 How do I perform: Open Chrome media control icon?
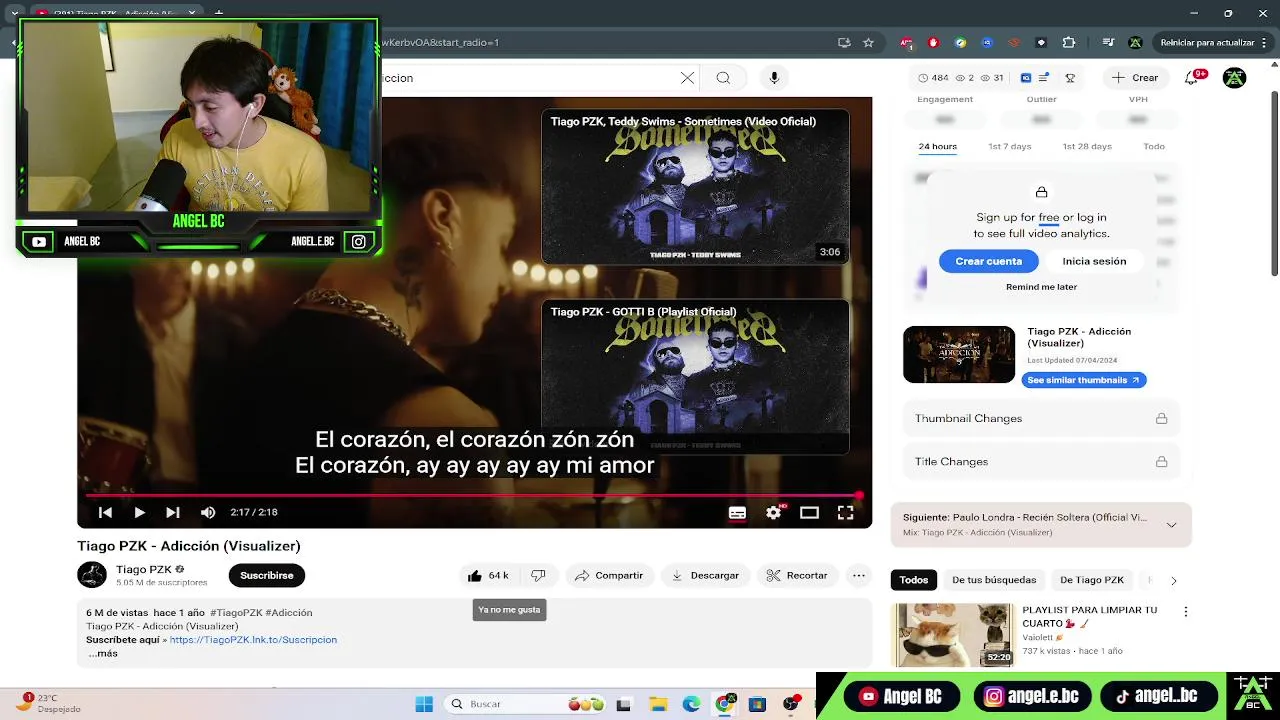click(1109, 43)
